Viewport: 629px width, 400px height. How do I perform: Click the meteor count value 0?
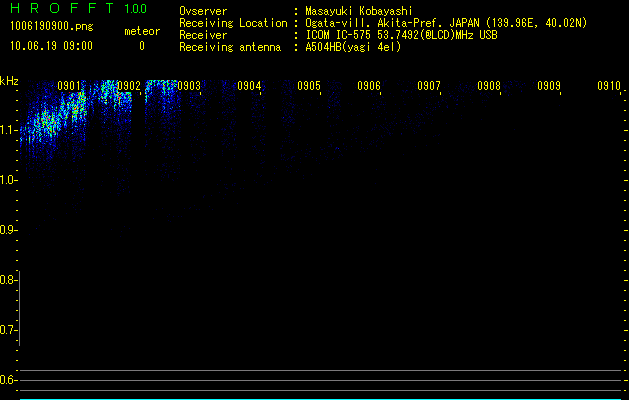[x=142, y=46]
